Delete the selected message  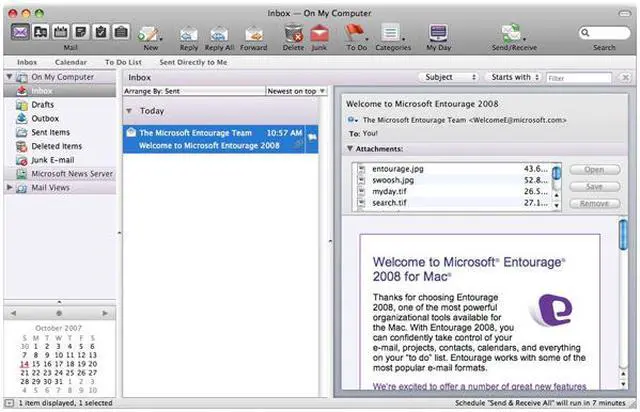(293, 33)
